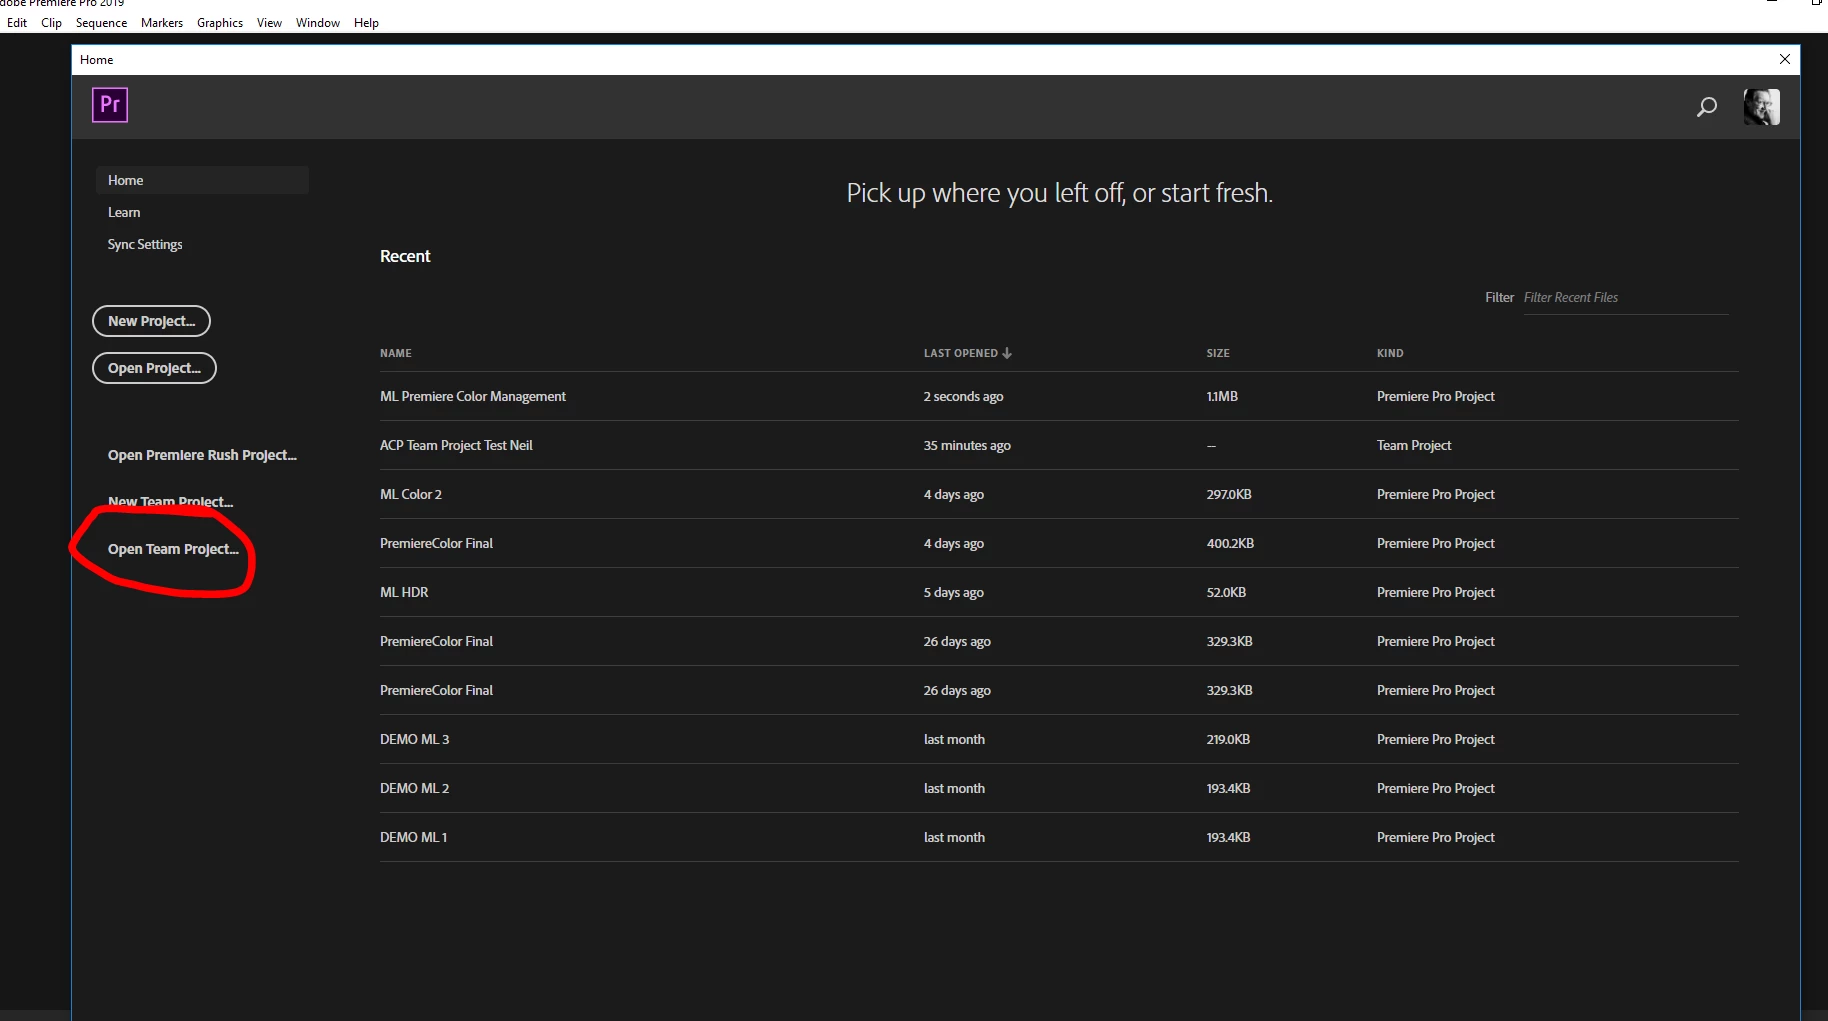Click Open Team Project link
The width and height of the screenshot is (1828, 1021).
click(x=173, y=549)
